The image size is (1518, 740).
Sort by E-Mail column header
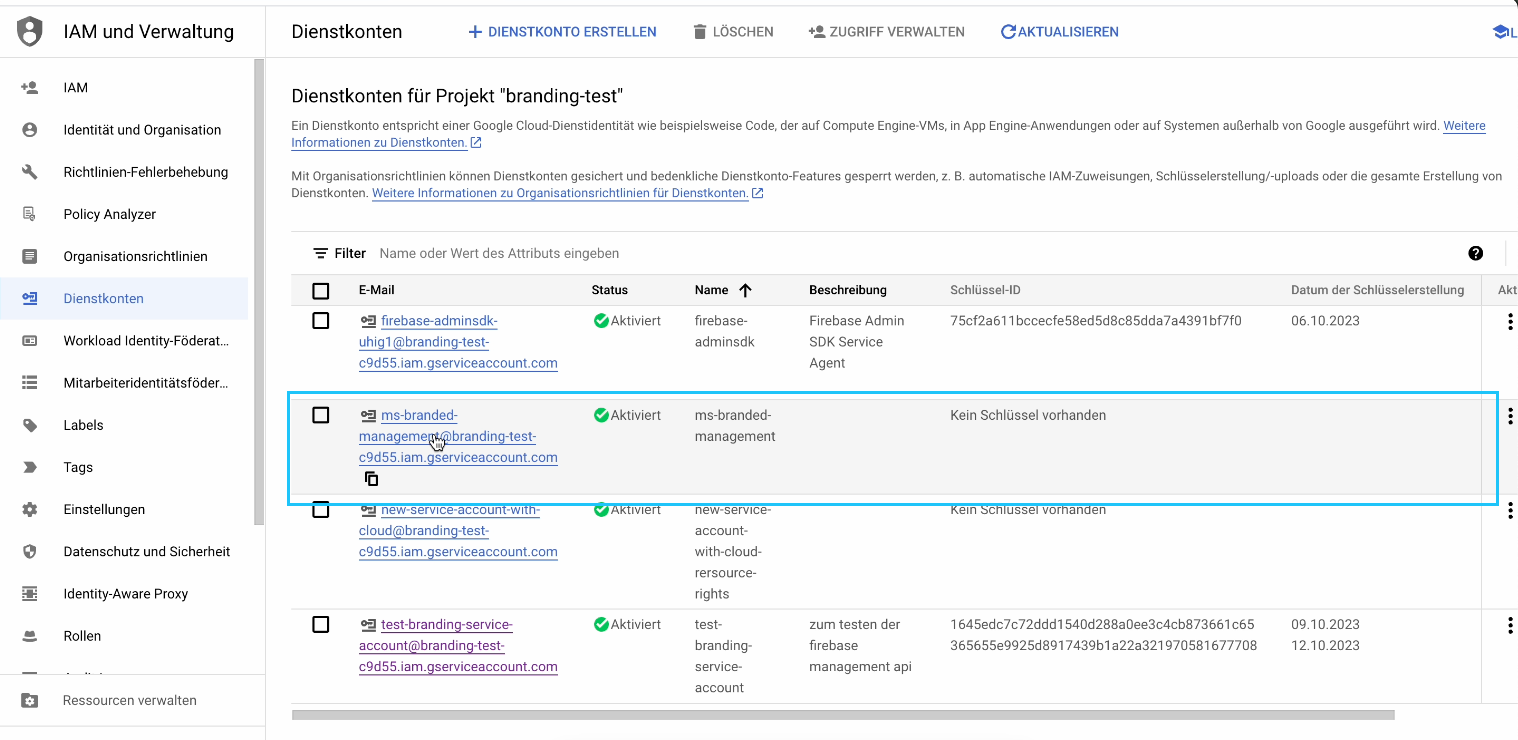point(376,290)
